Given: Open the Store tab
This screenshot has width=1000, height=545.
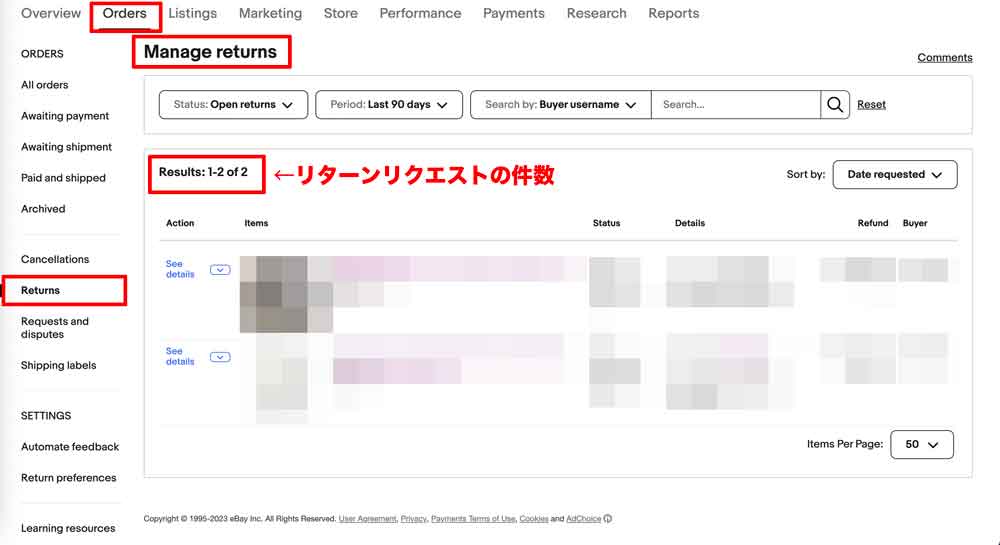Looking at the screenshot, I should 341,13.
